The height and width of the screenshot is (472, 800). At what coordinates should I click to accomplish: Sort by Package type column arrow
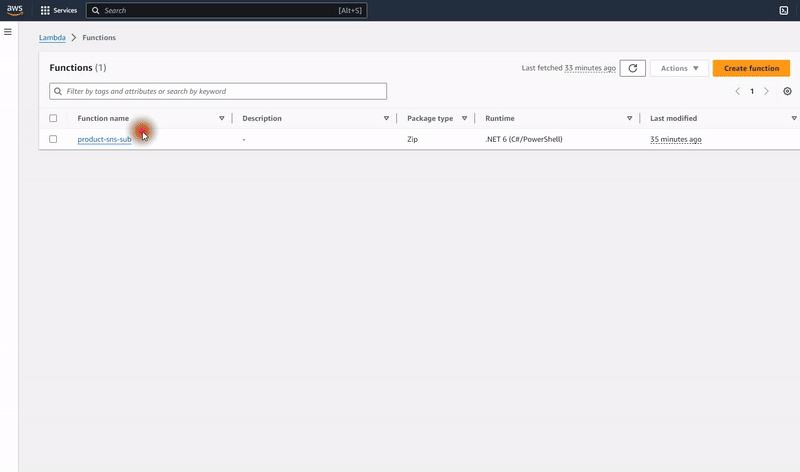click(464, 118)
